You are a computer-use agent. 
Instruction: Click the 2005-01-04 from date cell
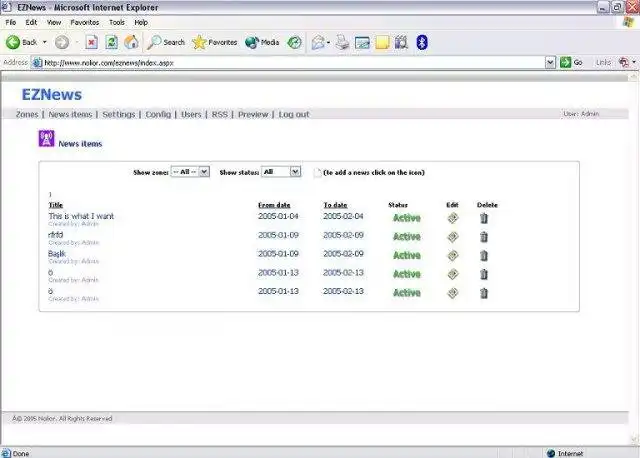[x=278, y=216]
